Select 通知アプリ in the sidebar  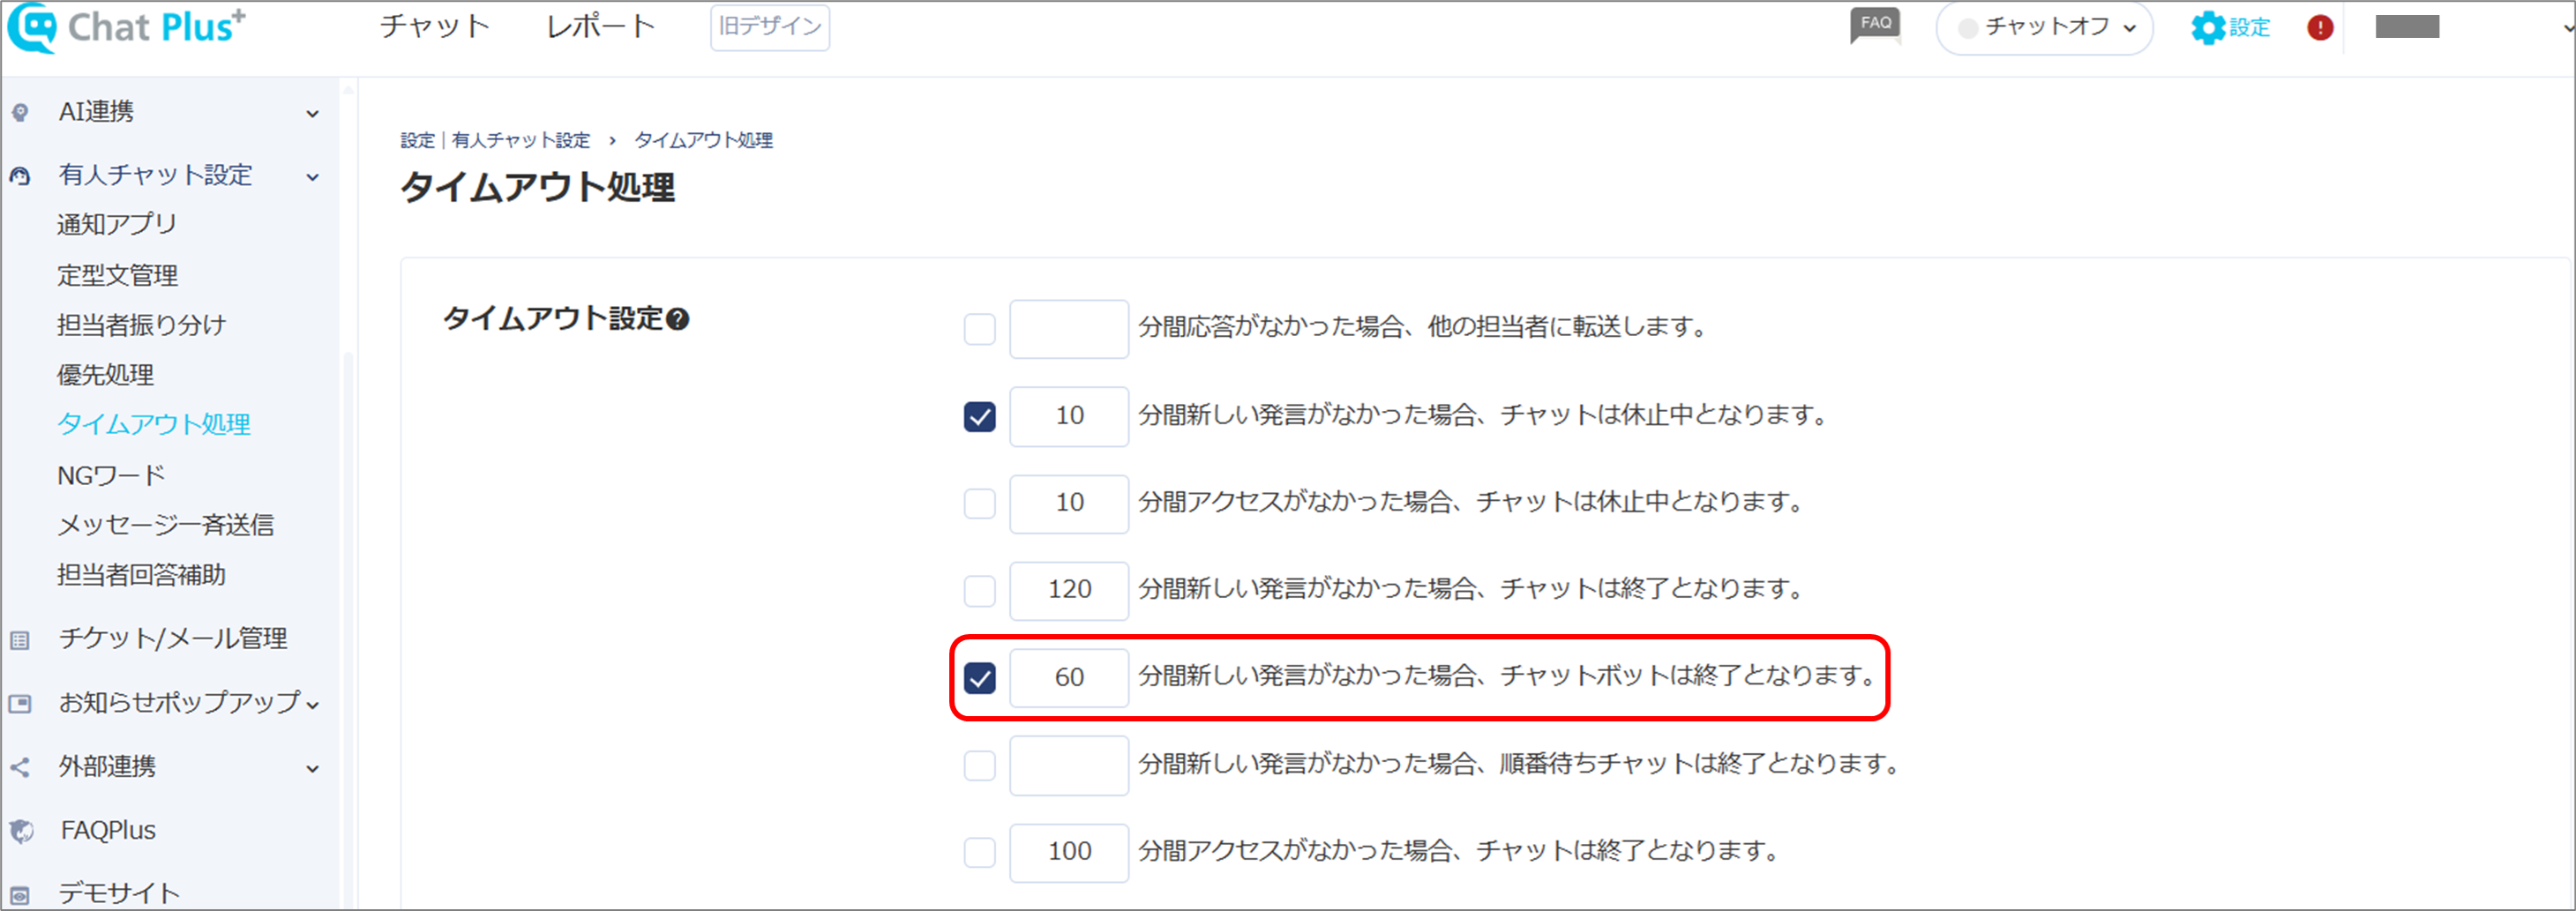point(116,224)
